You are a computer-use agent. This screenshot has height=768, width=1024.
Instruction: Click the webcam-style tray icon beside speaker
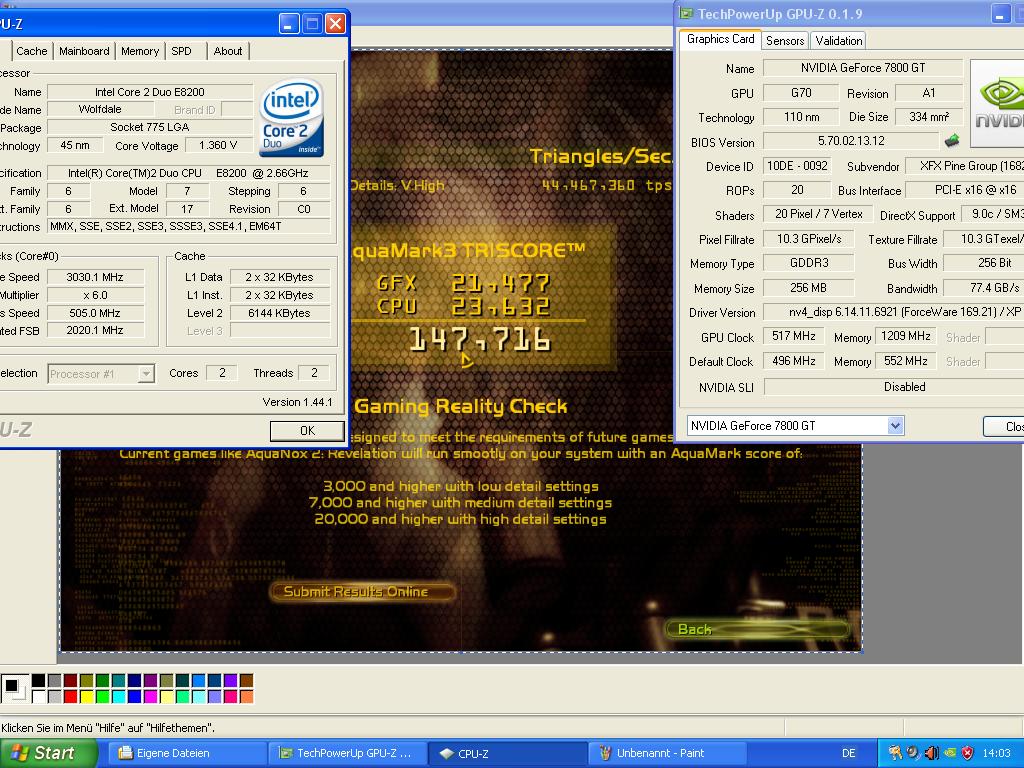click(x=914, y=753)
